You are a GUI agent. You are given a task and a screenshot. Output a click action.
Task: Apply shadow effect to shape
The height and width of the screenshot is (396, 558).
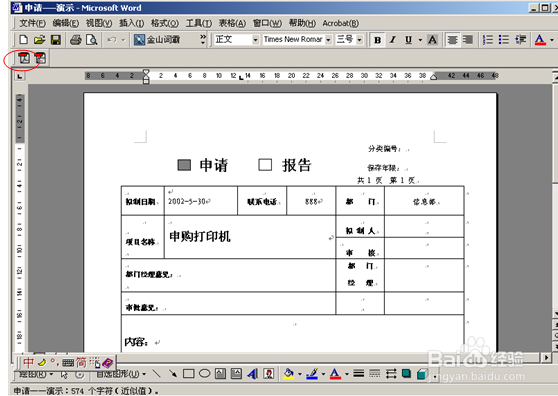406,374
